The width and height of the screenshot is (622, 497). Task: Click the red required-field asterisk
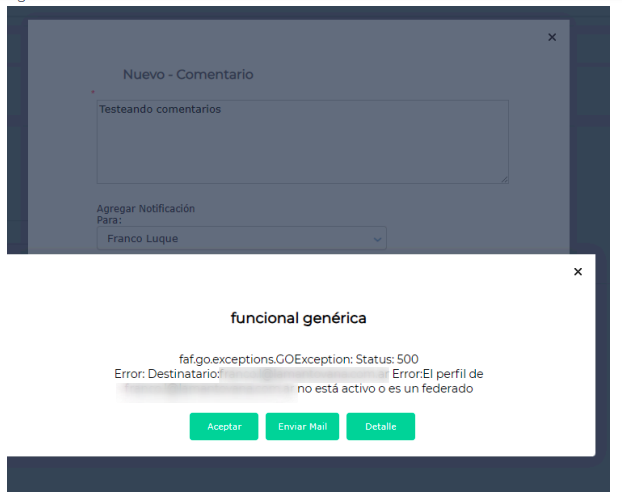point(93,92)
